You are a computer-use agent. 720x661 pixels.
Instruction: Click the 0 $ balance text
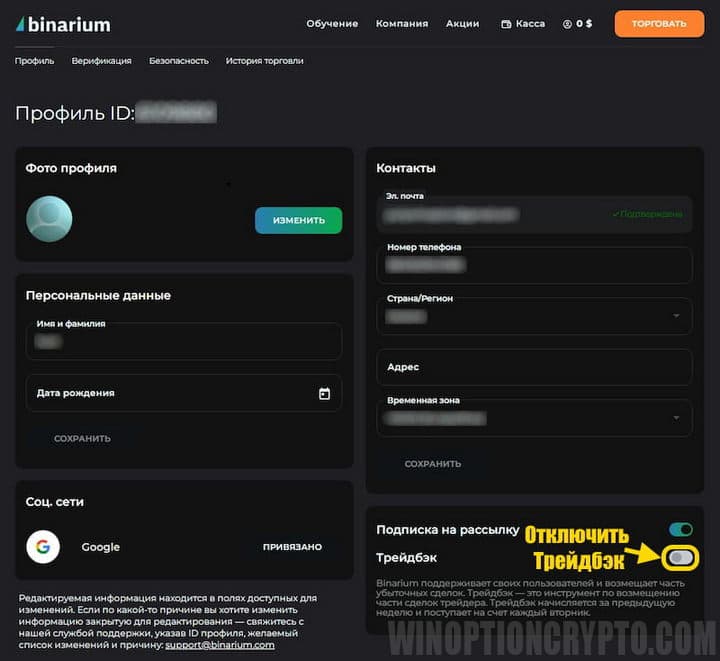pos(584,23)
